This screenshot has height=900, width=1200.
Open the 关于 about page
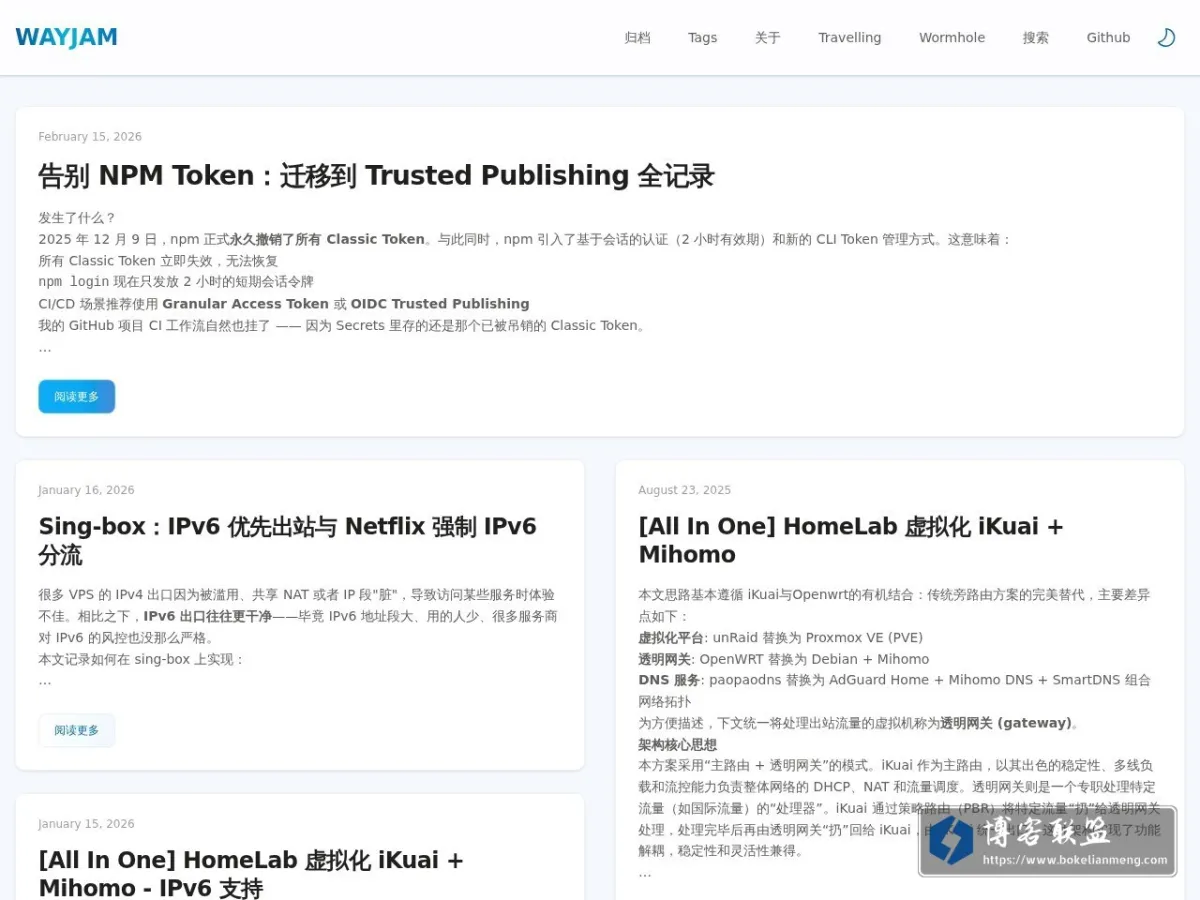click(x=767, y=38)
